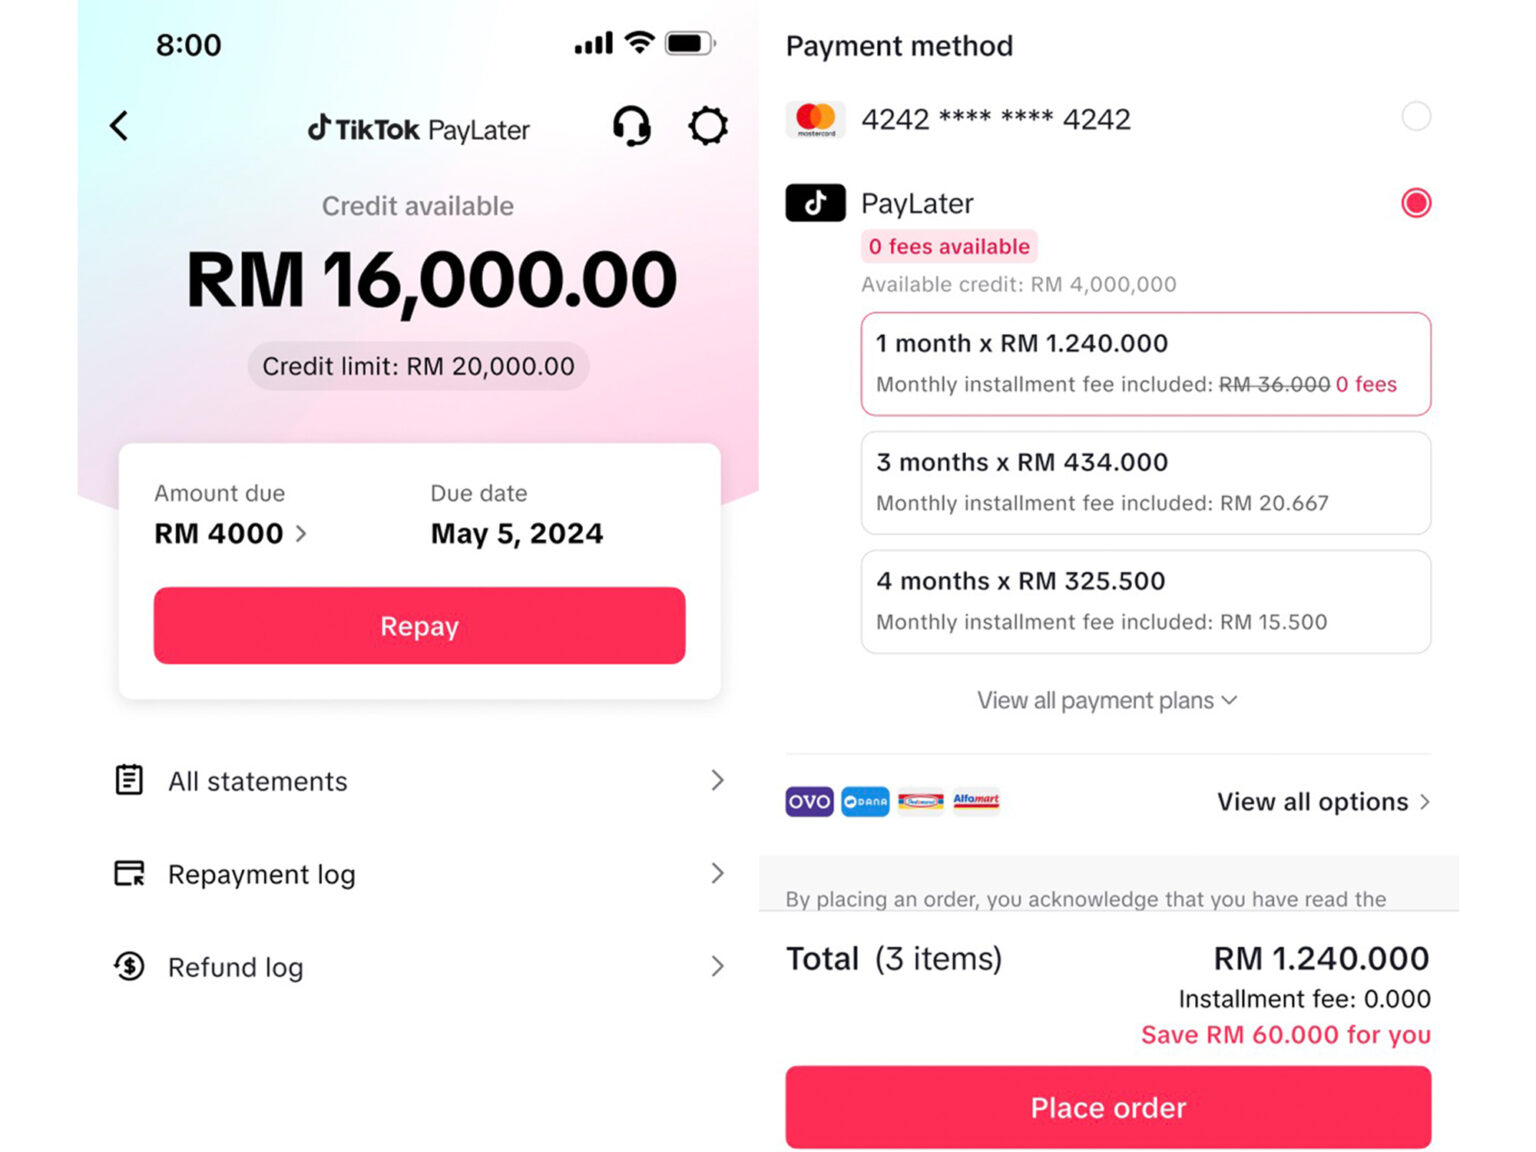The width and height of the screenshot is (1536, 1152).
Task: Open the Refund log icon
Action: point(129,965)
